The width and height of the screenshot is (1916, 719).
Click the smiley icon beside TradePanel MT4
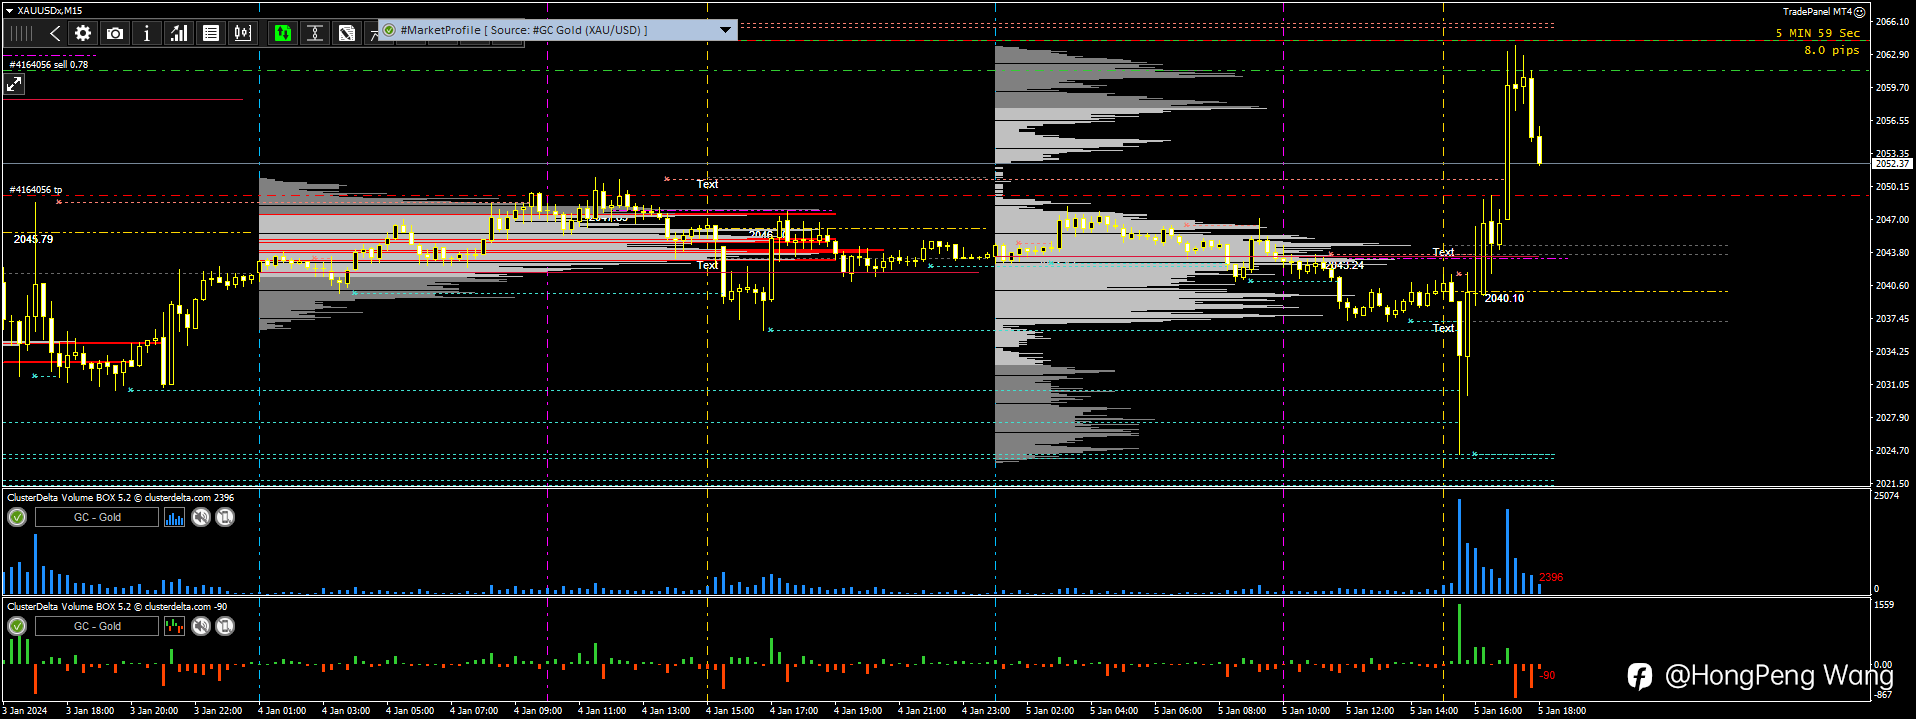point(1860,12)
